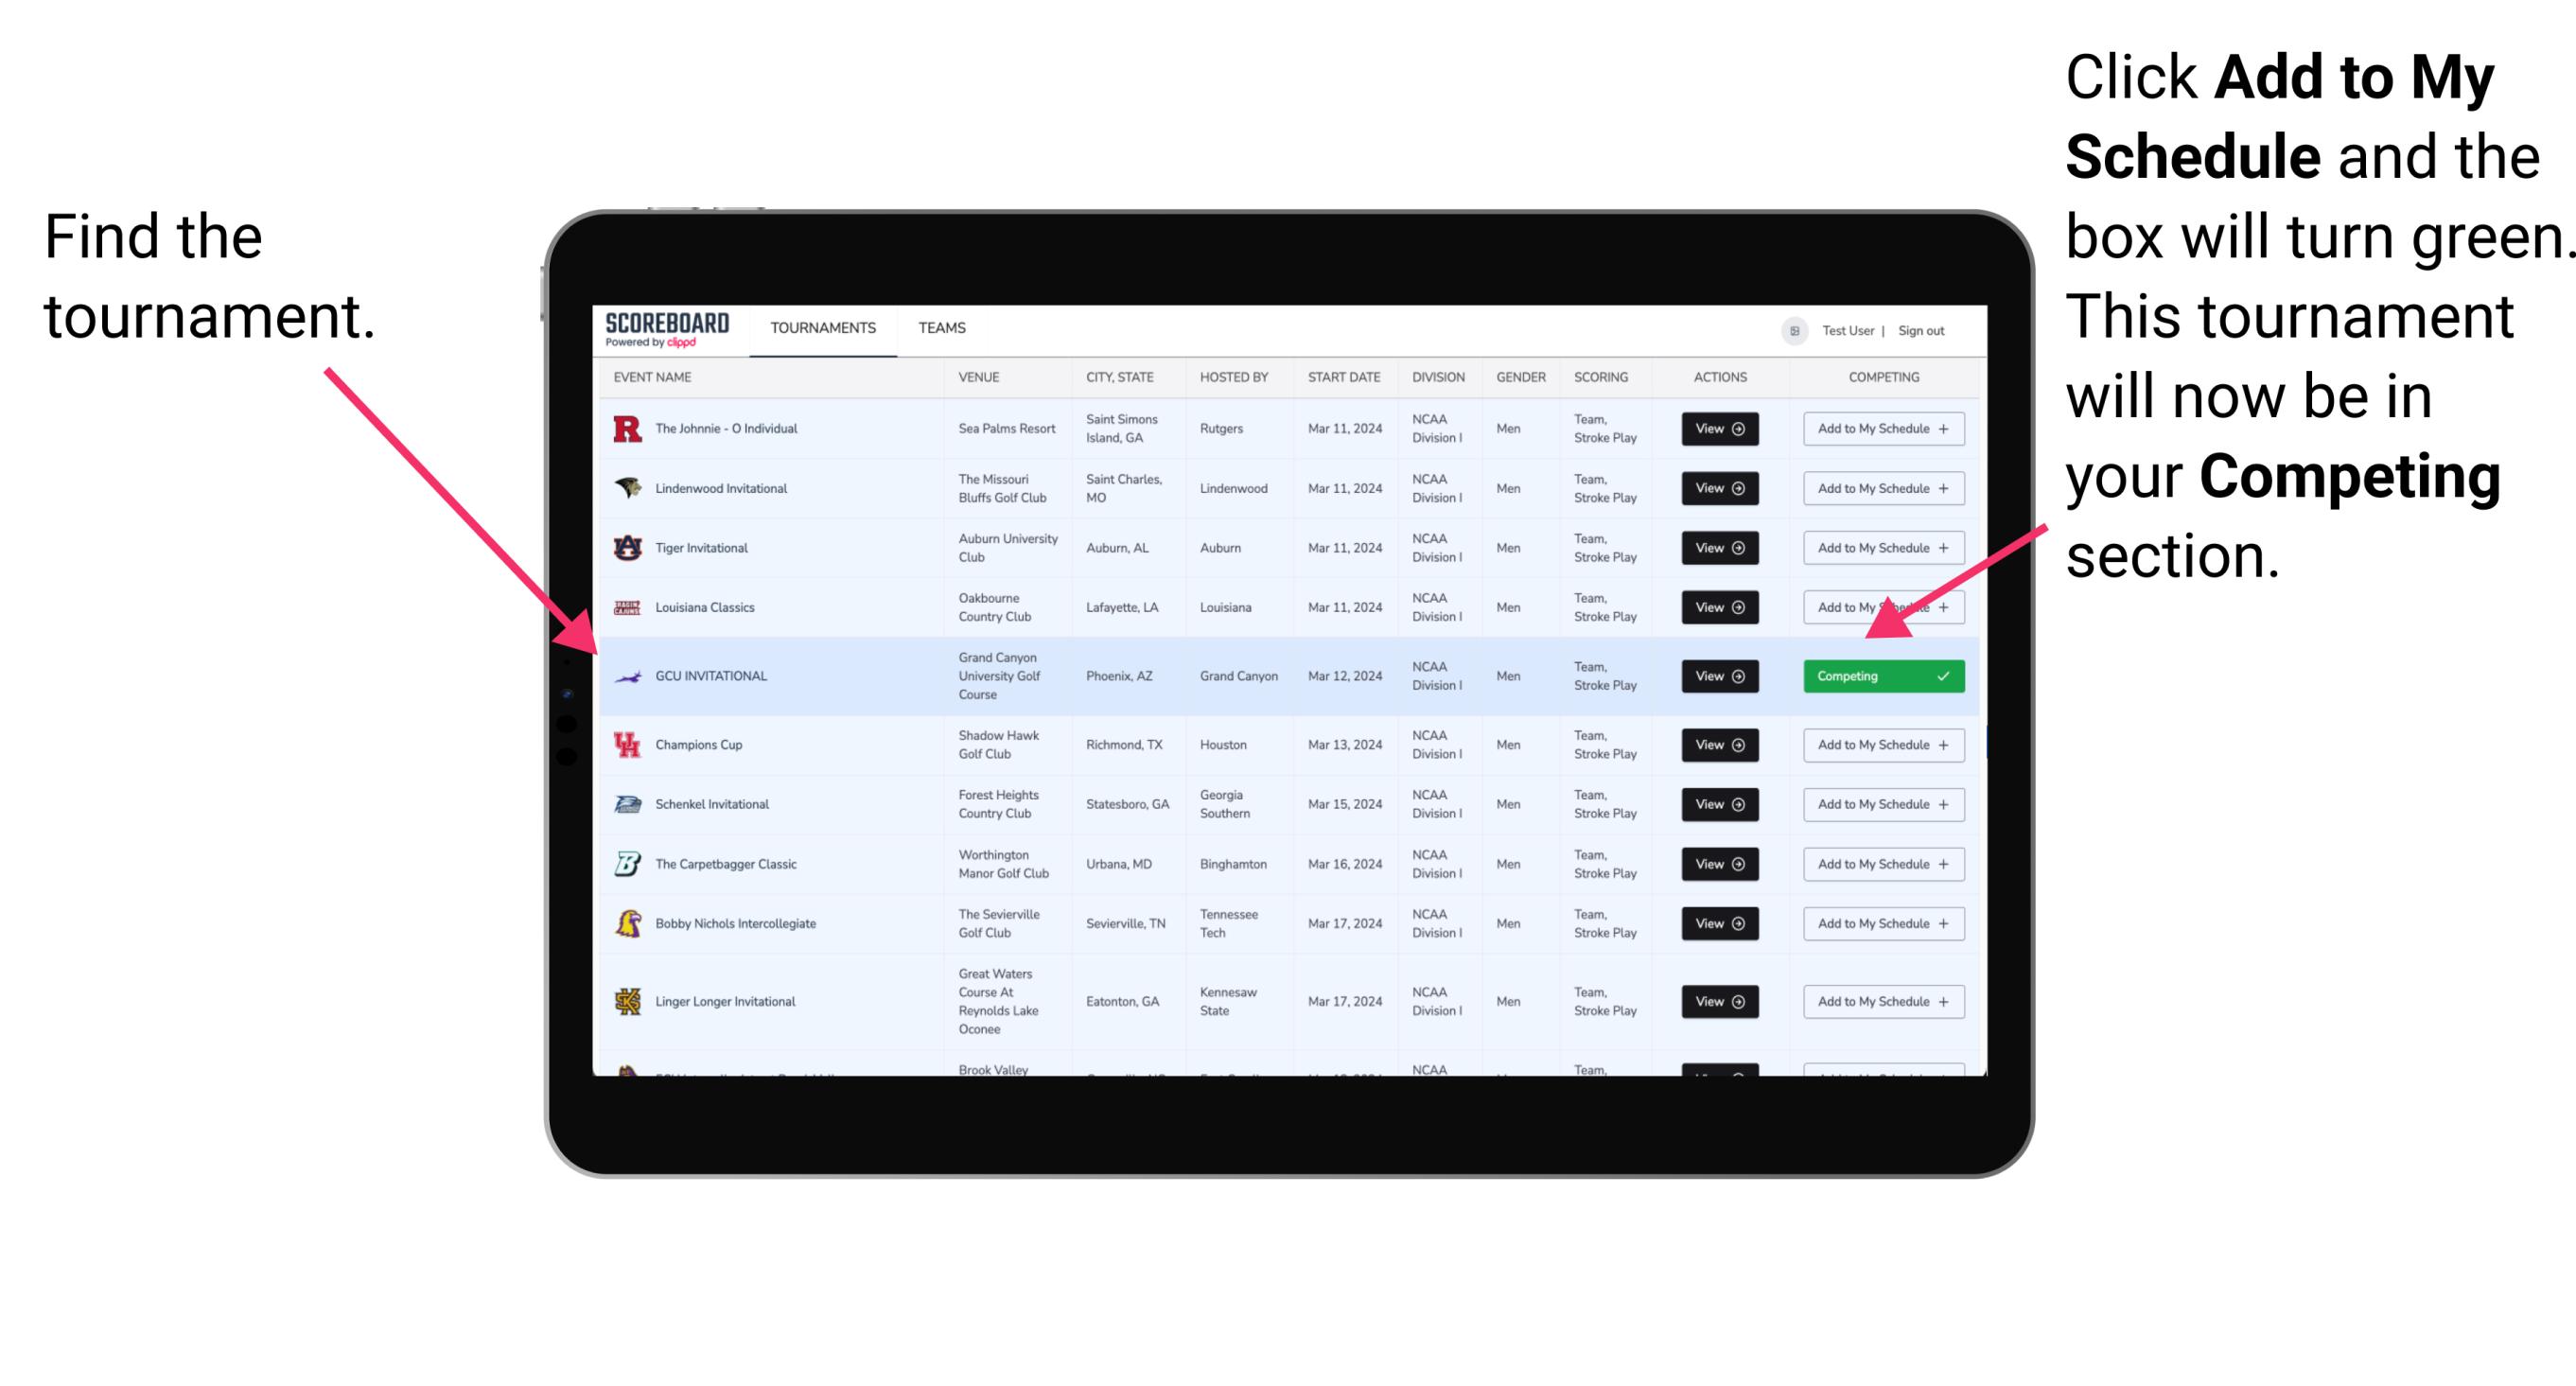Select the TOURNAMENTS tab
2576x1386 pixels.
point(819,327)
